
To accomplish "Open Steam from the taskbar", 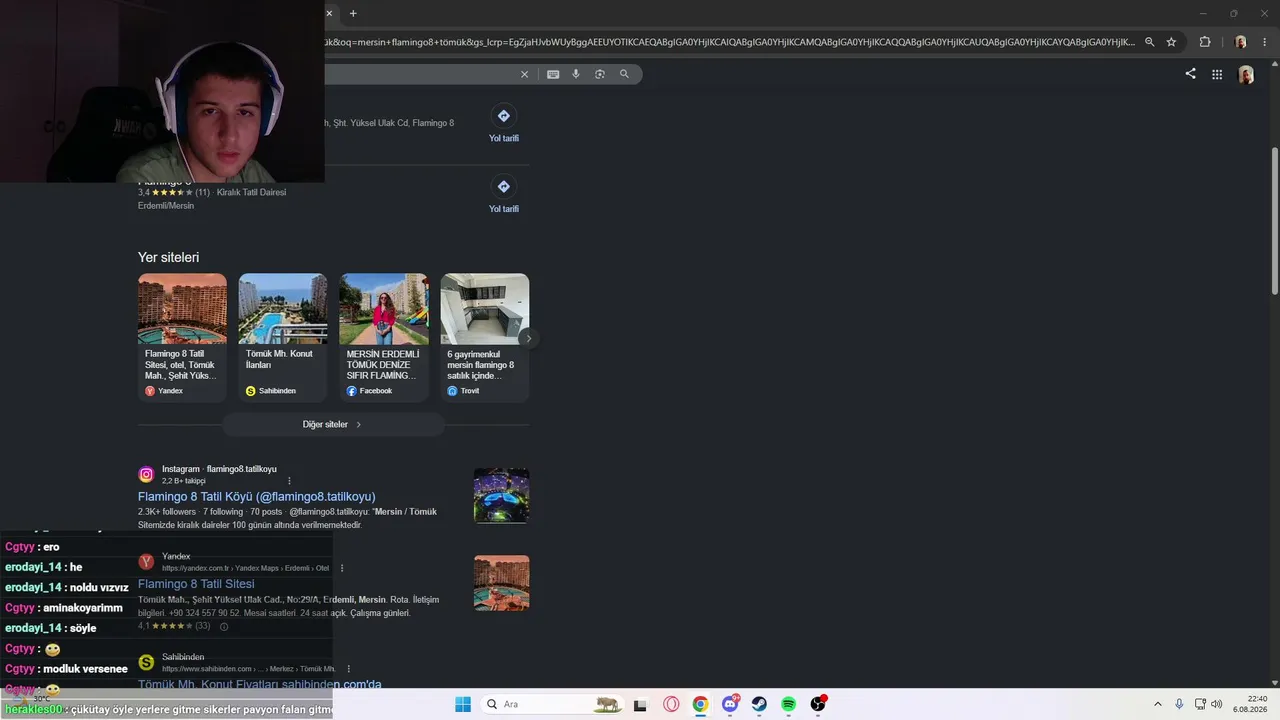I will (759, 704).
